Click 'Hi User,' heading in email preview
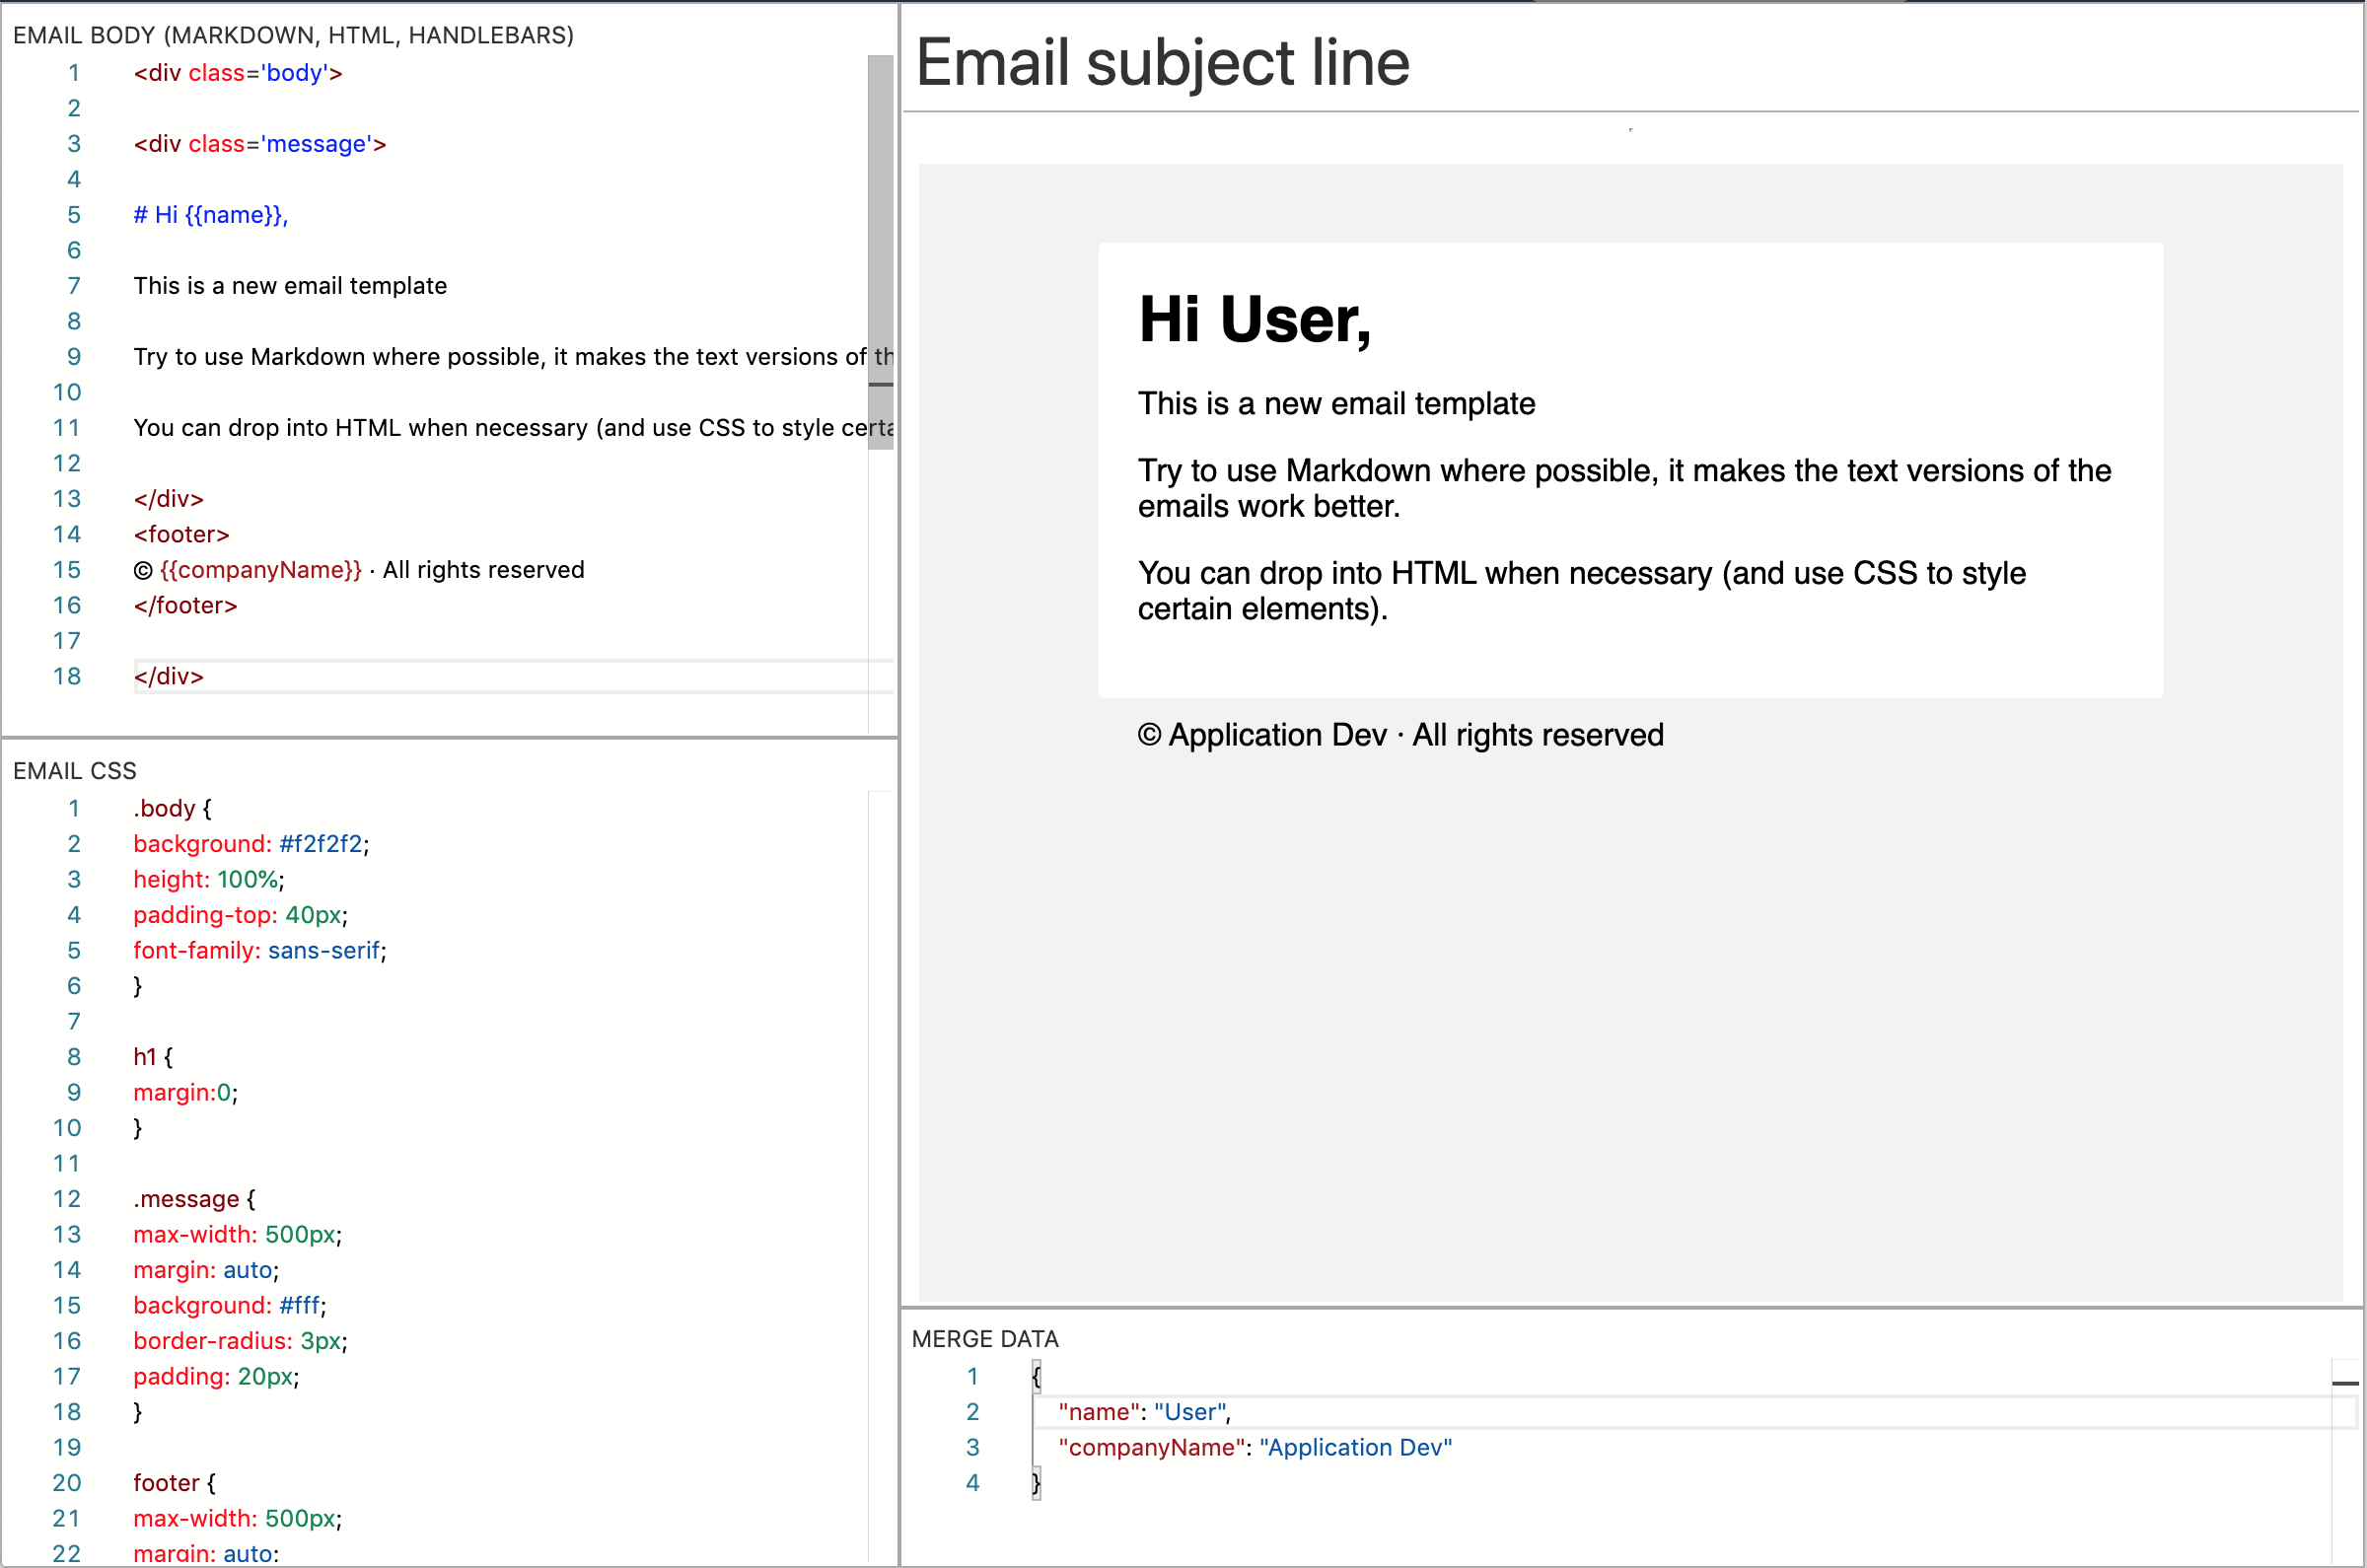Image resolution: width=2367 pixels, height=1568 pixels. point(1254,320)
